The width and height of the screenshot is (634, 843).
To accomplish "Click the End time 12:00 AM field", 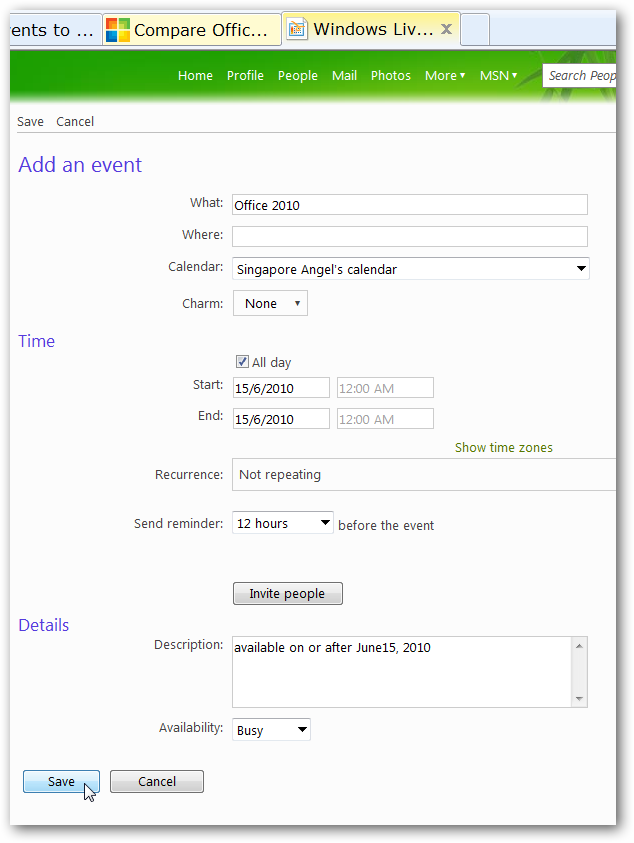I will [x=385, y=419].
